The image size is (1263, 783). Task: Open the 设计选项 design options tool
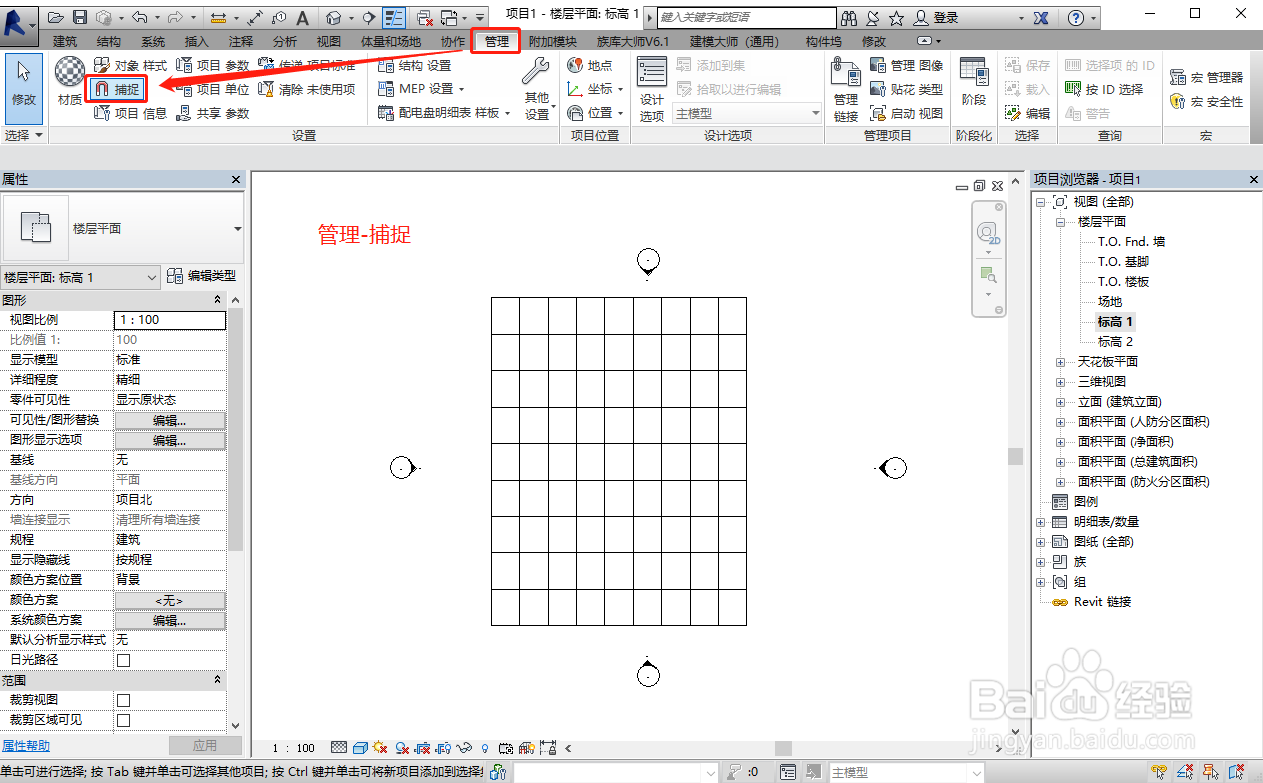(652, 89)
